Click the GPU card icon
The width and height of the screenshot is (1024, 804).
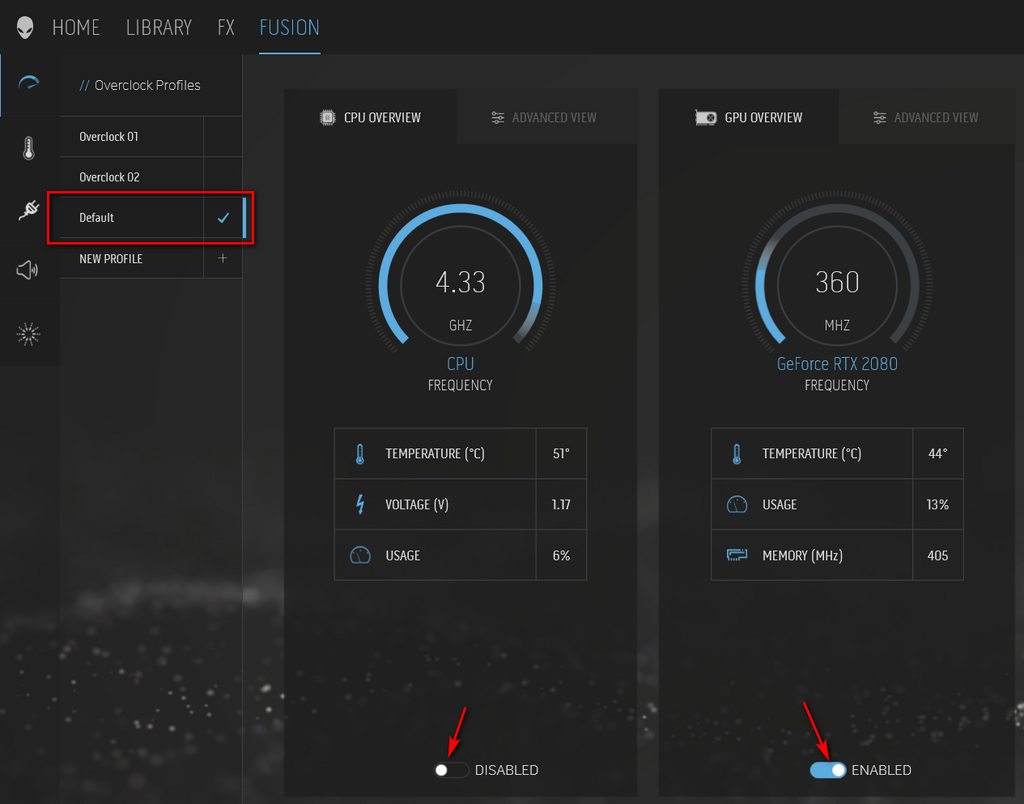click(x=706, y=118)
